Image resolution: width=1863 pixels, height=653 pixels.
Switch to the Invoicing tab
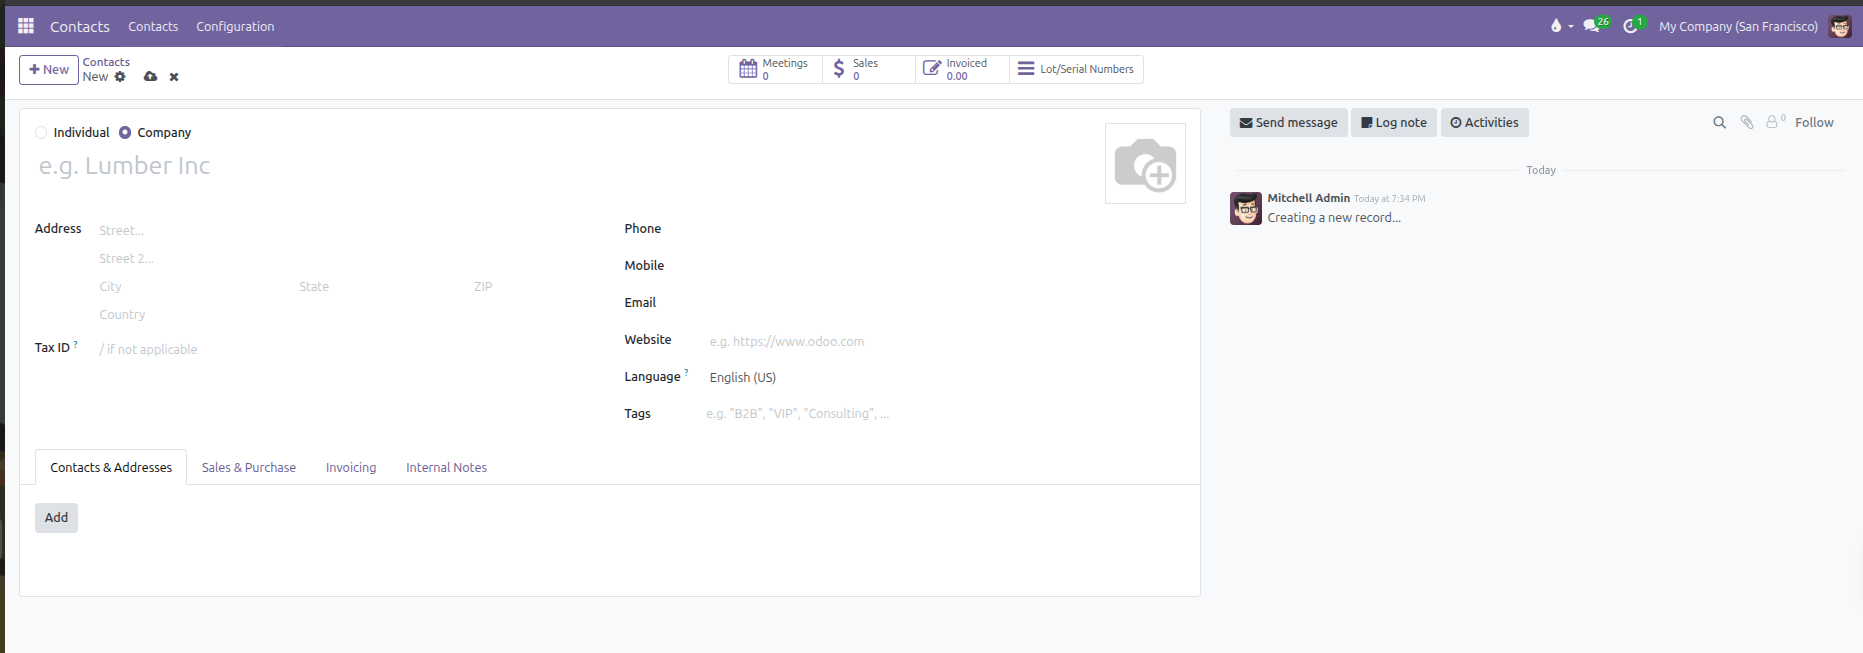(x=351, y=467)
